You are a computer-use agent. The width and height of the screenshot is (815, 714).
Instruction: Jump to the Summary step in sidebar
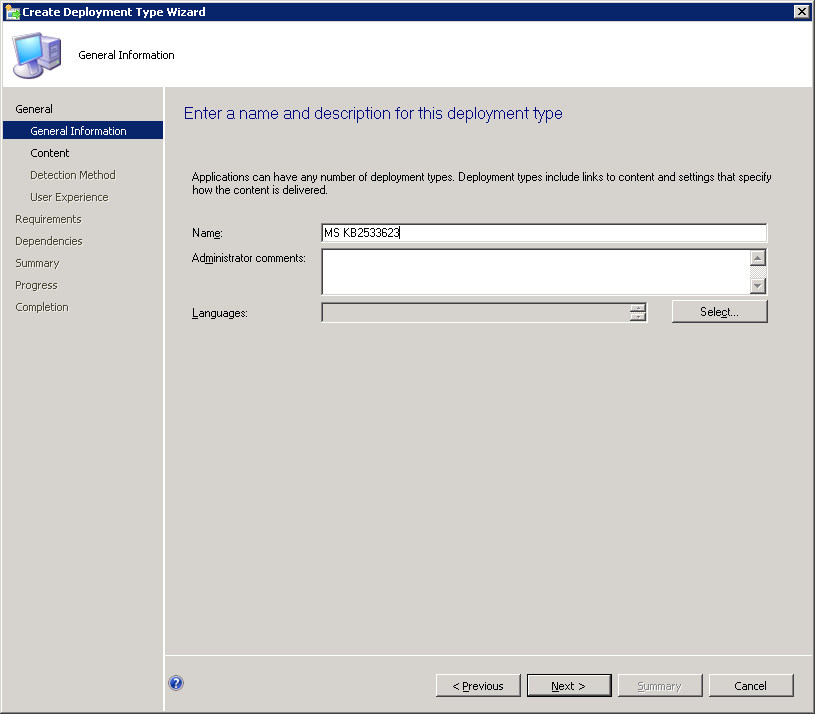(x=37, y=263)
